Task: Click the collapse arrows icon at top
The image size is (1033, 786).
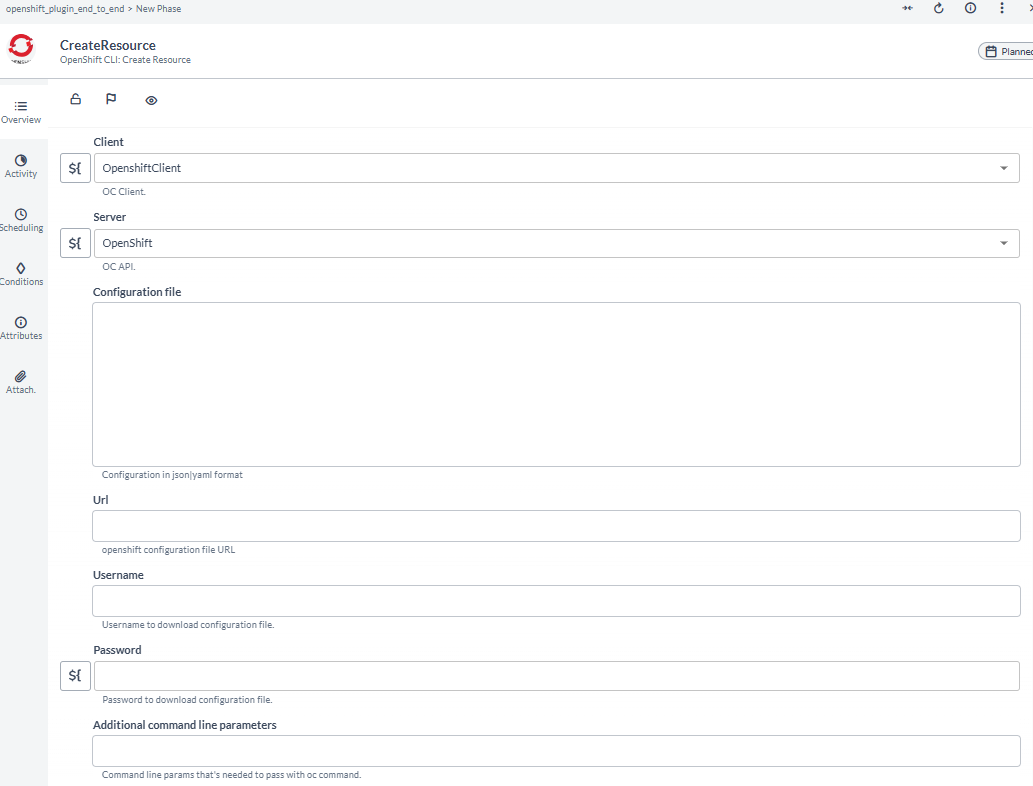Action: click(x=907, y=9)
